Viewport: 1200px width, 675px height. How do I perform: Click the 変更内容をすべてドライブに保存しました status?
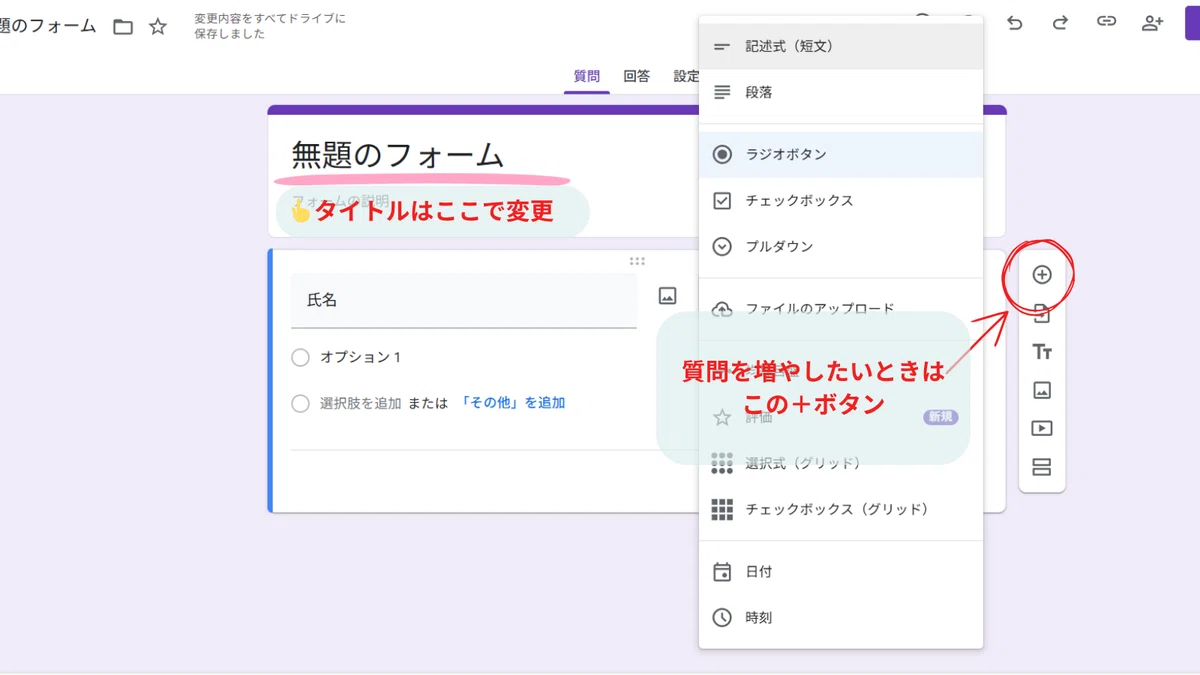(270, 26)
